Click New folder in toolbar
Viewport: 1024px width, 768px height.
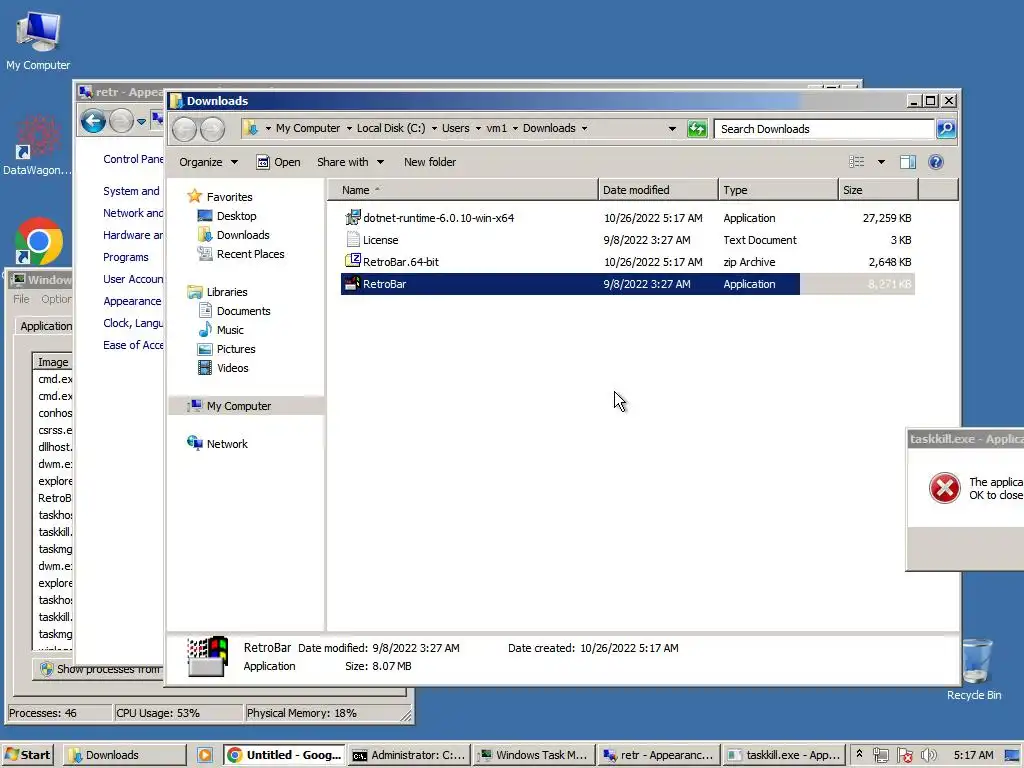tap(430, 162)
